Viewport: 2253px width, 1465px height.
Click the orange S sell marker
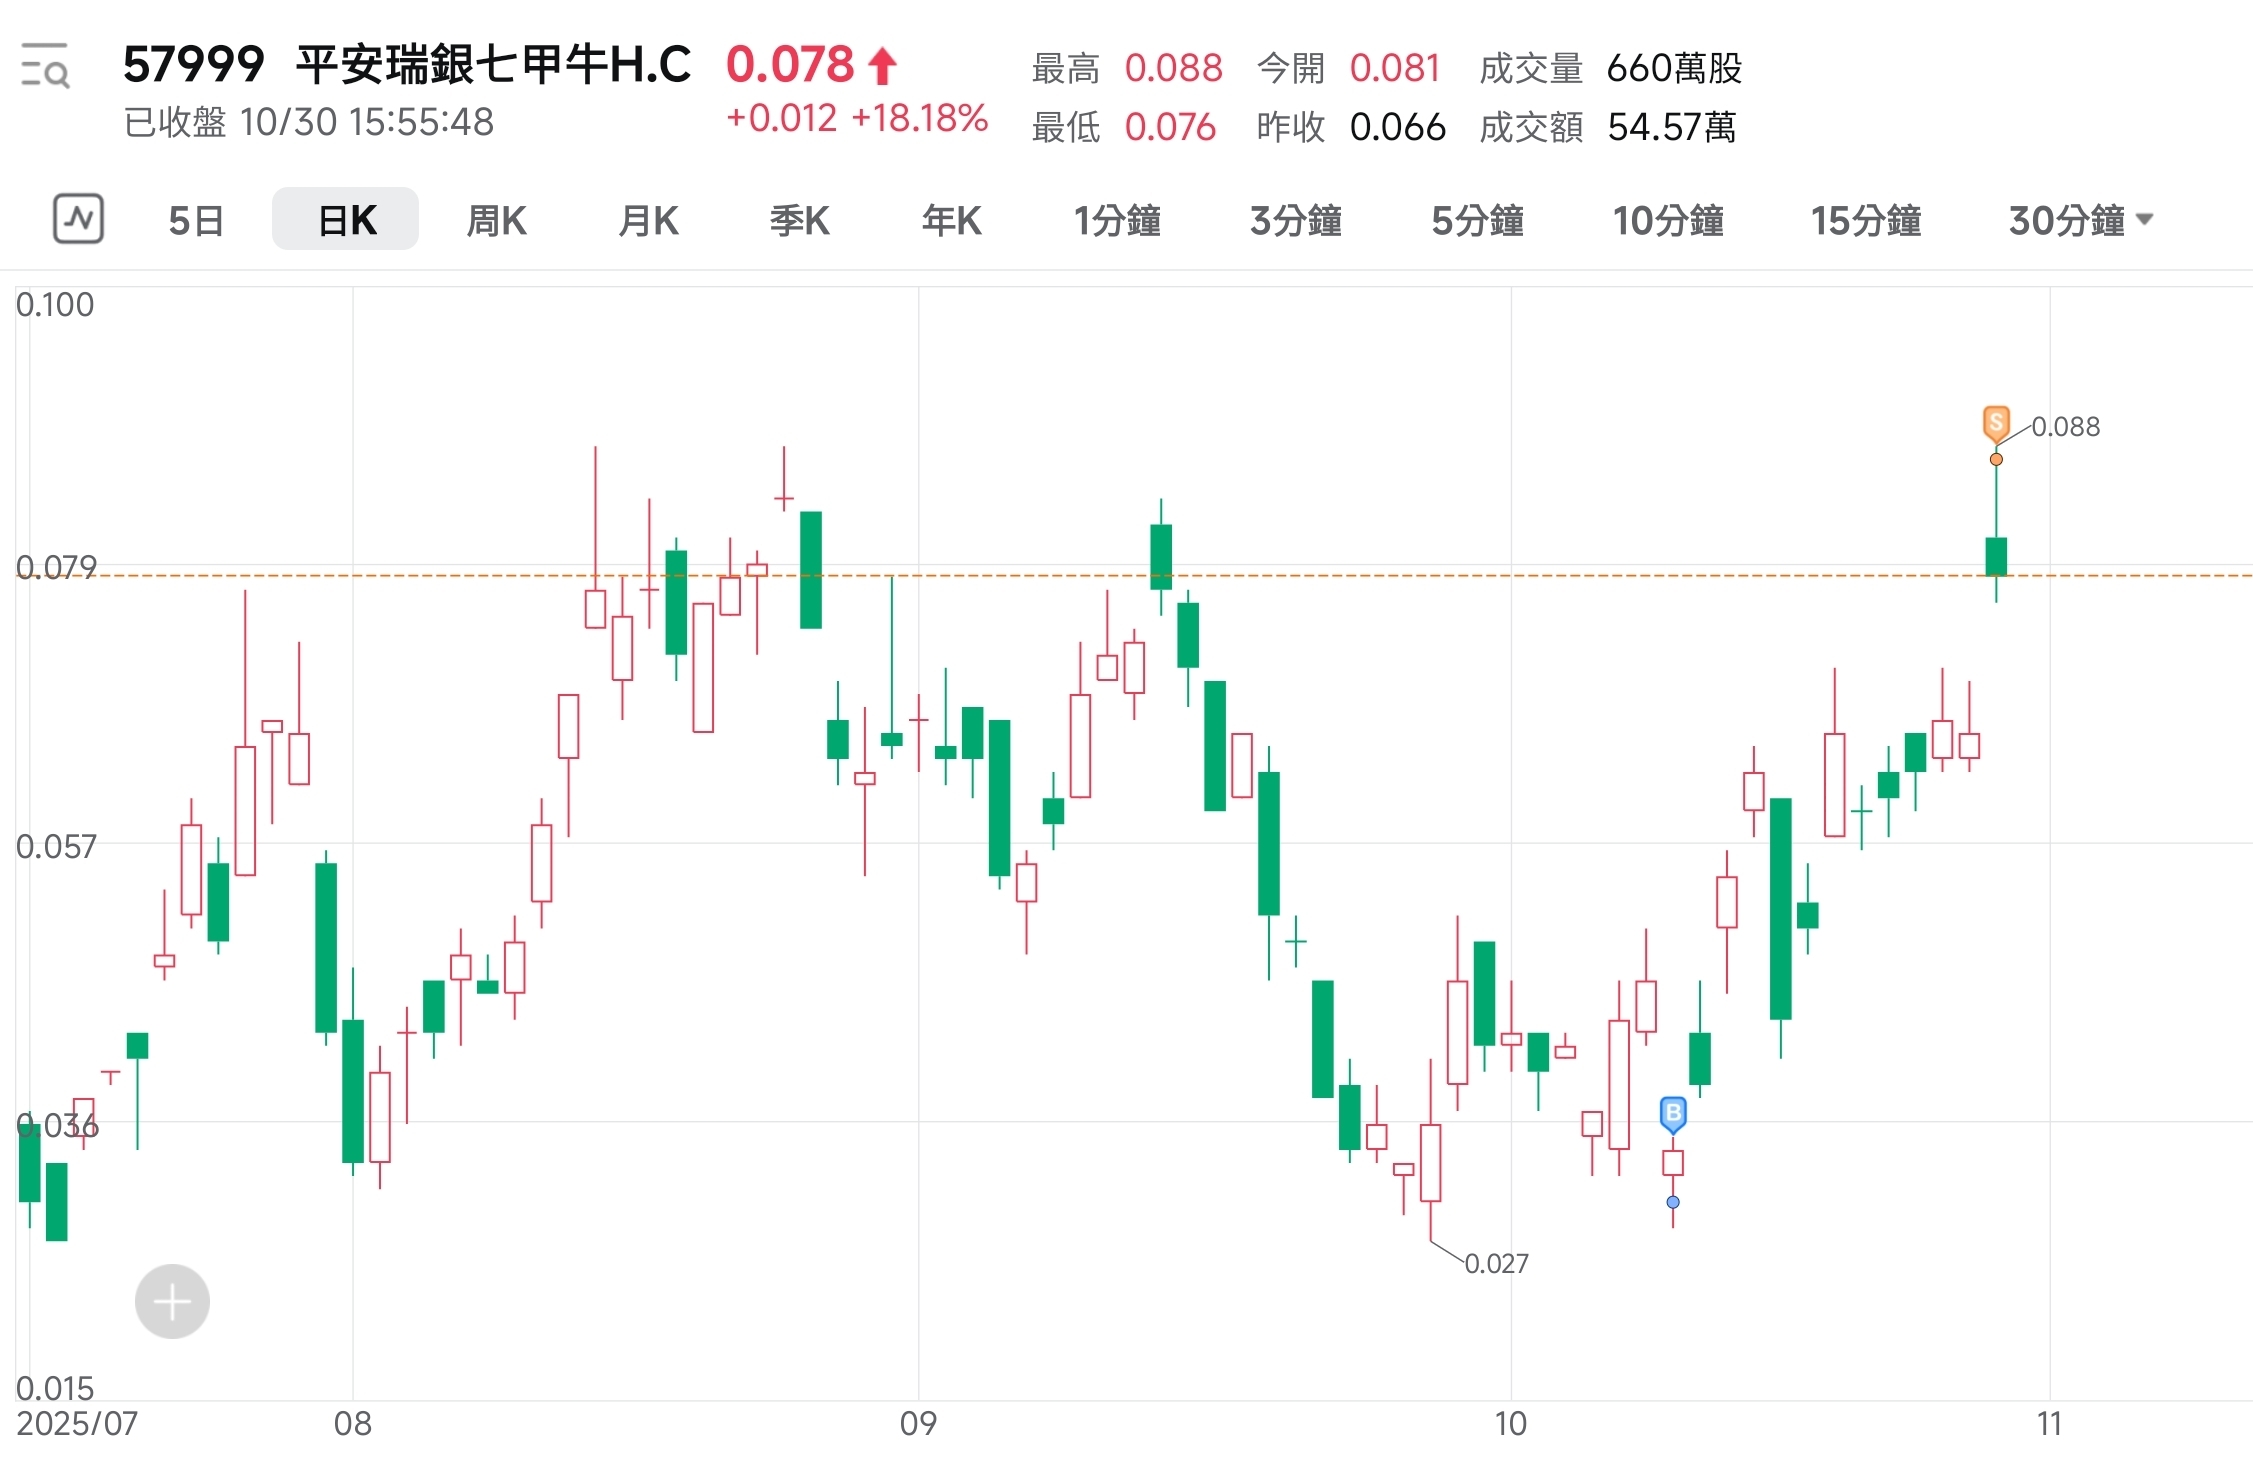pyautogui.click(x=1995, y=424)
